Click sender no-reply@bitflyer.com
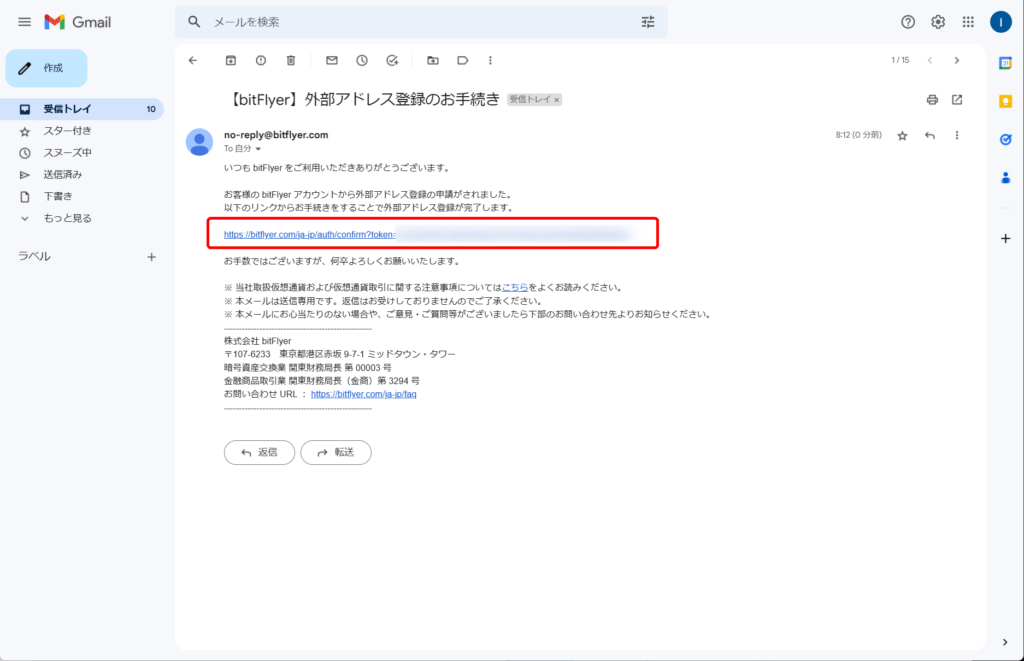Screen dimensions: 1024x661 coord(276,135)
